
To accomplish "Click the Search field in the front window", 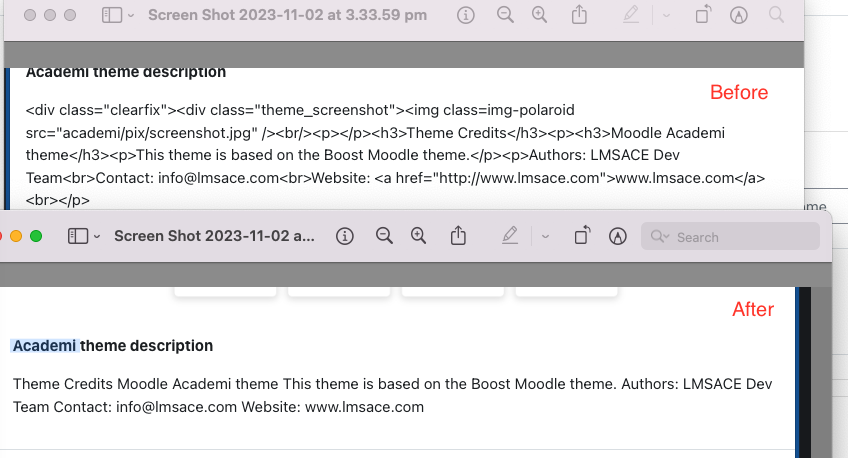I will click(730, 236).
